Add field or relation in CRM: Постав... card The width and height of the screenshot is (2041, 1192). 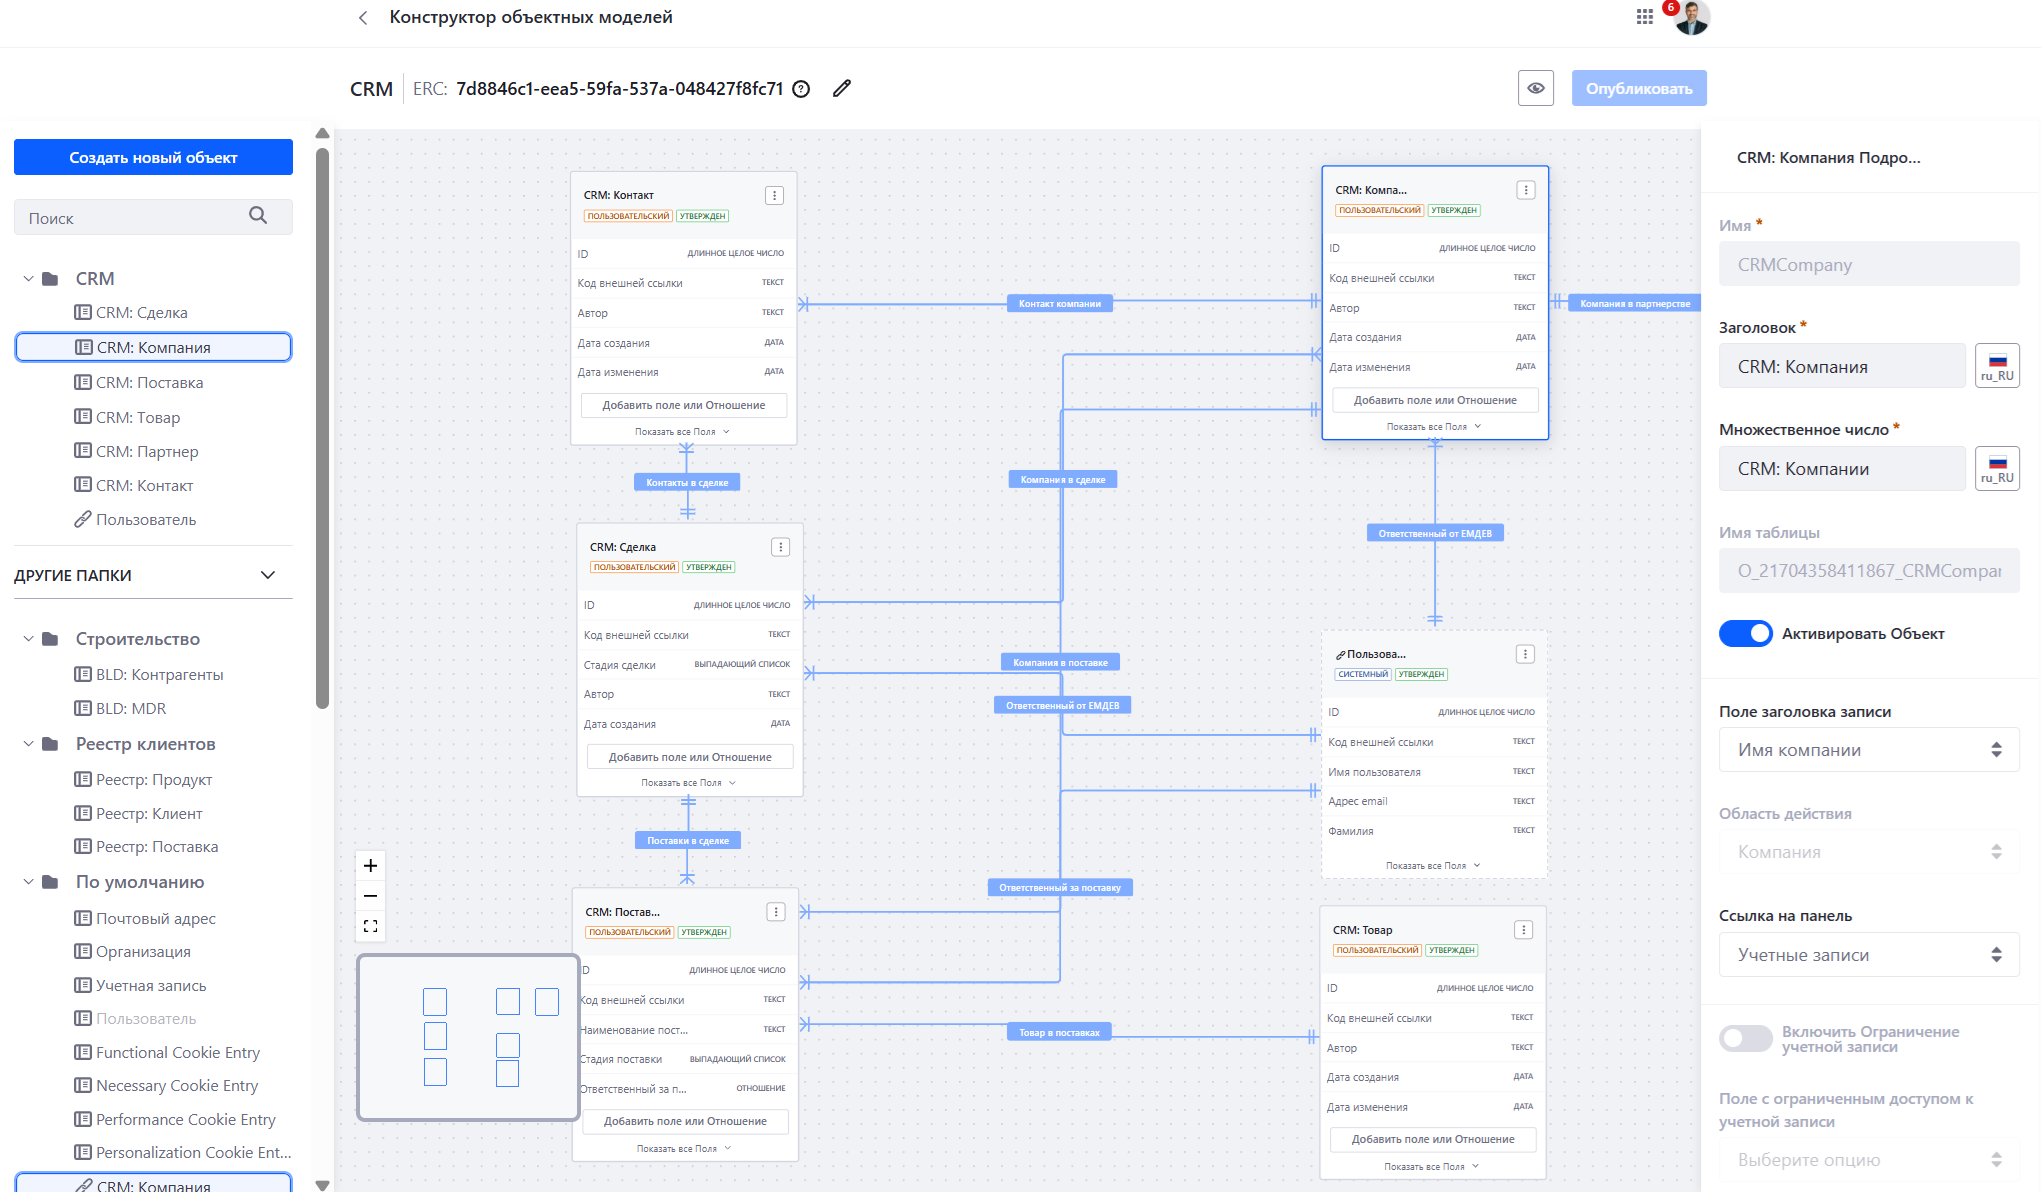(685, 1122)
